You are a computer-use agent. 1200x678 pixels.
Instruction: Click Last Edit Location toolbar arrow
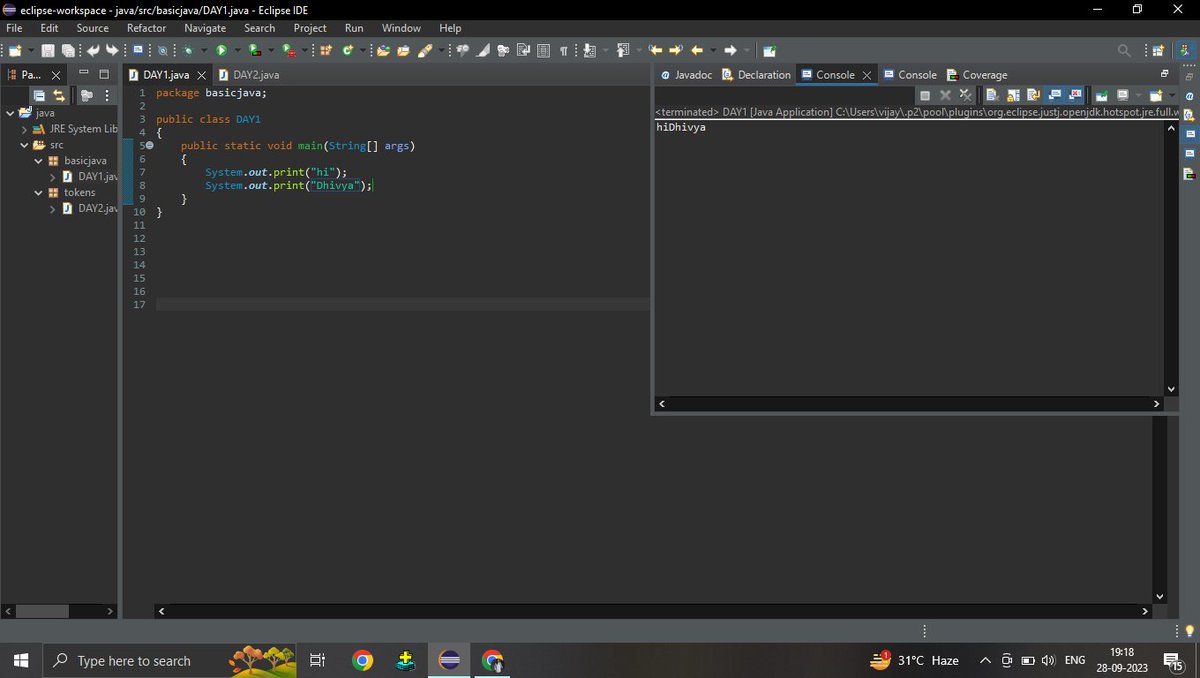[655, 50]
